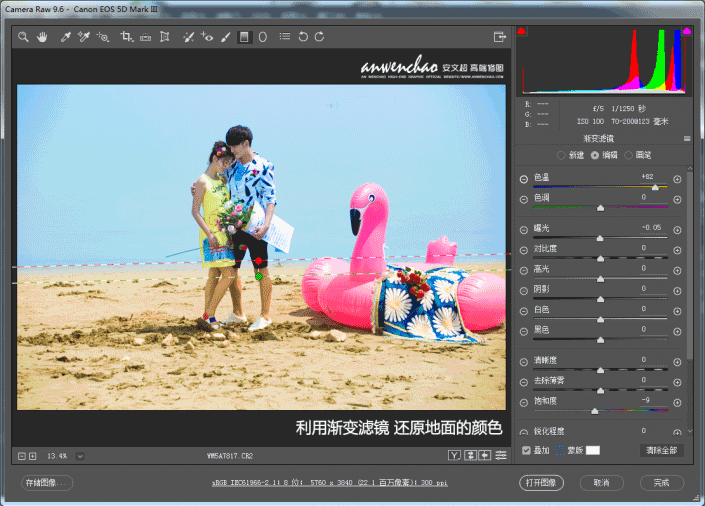
Task: Click the 存储图像 save image button
Action: coord(47,483)
